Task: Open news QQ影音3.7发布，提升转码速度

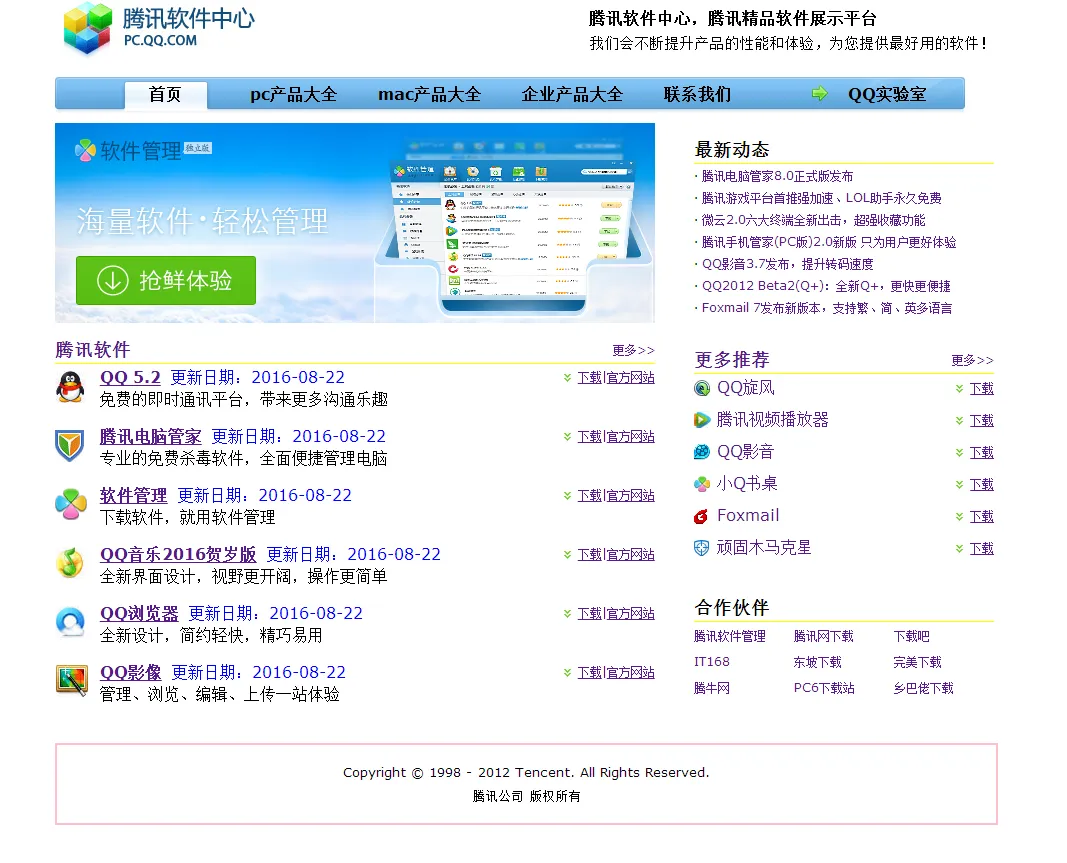Action: (787, 264)
